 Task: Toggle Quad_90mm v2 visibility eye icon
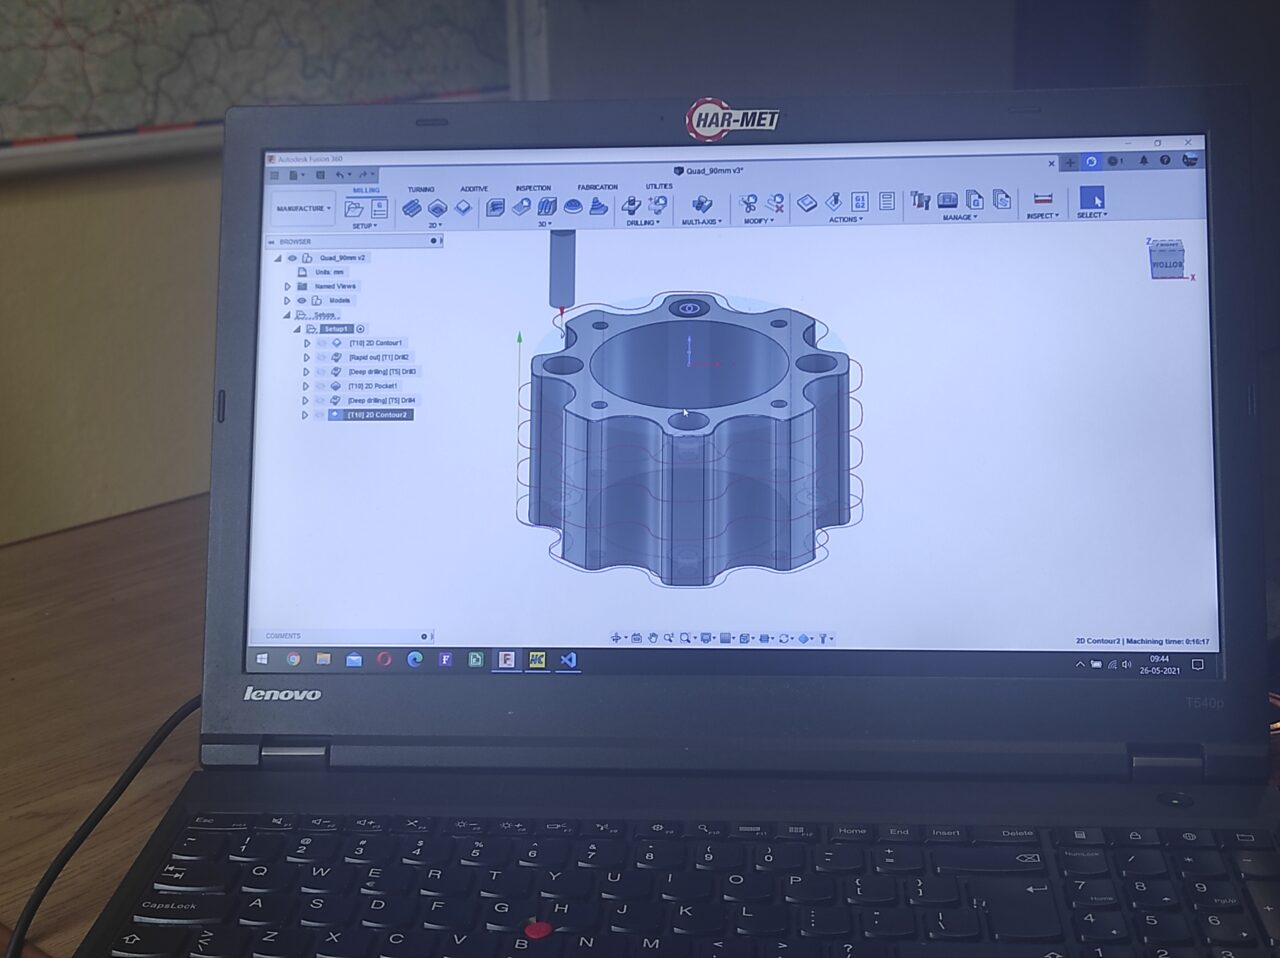click(x=291, y=257)
